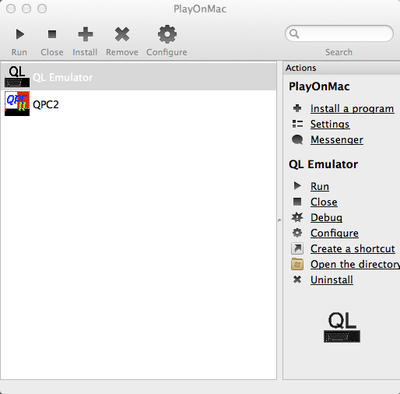Click the splitter handle between list and Actions
This screenshot has height=394, width=400.
point(279,220)
